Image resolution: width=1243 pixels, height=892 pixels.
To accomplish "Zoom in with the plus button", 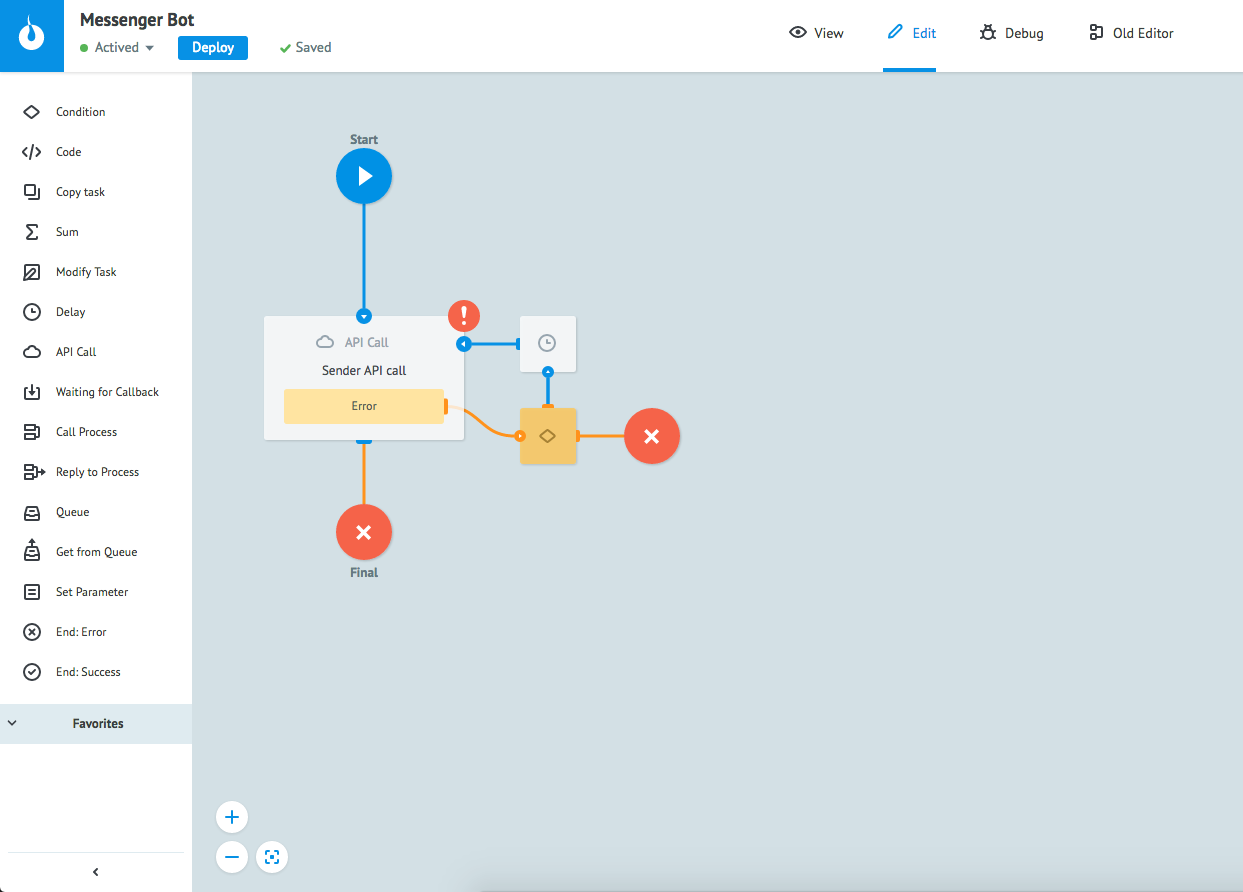I will [232, 817].
